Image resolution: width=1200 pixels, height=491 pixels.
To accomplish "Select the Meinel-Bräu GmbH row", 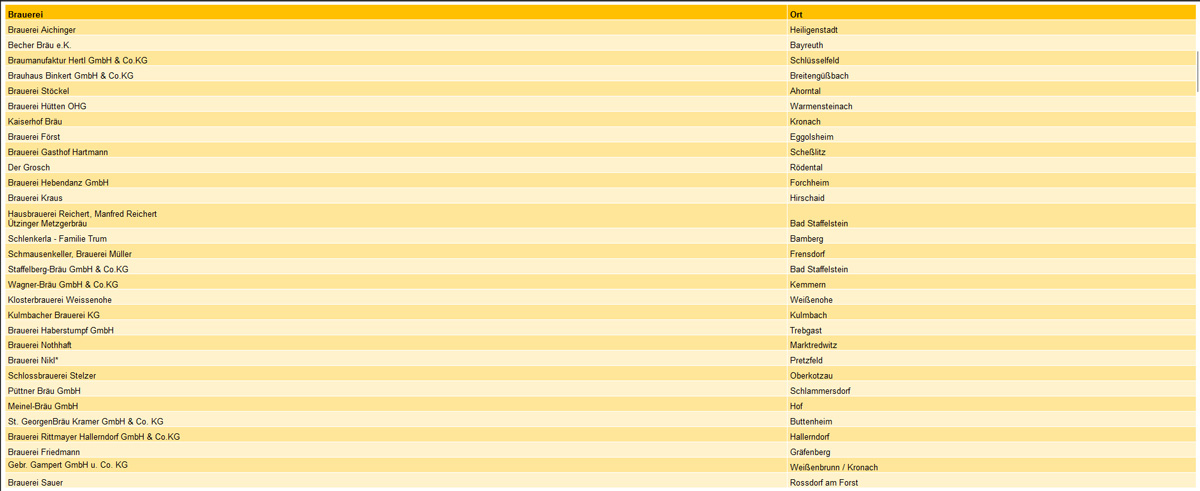I will (x=42, y=406).
